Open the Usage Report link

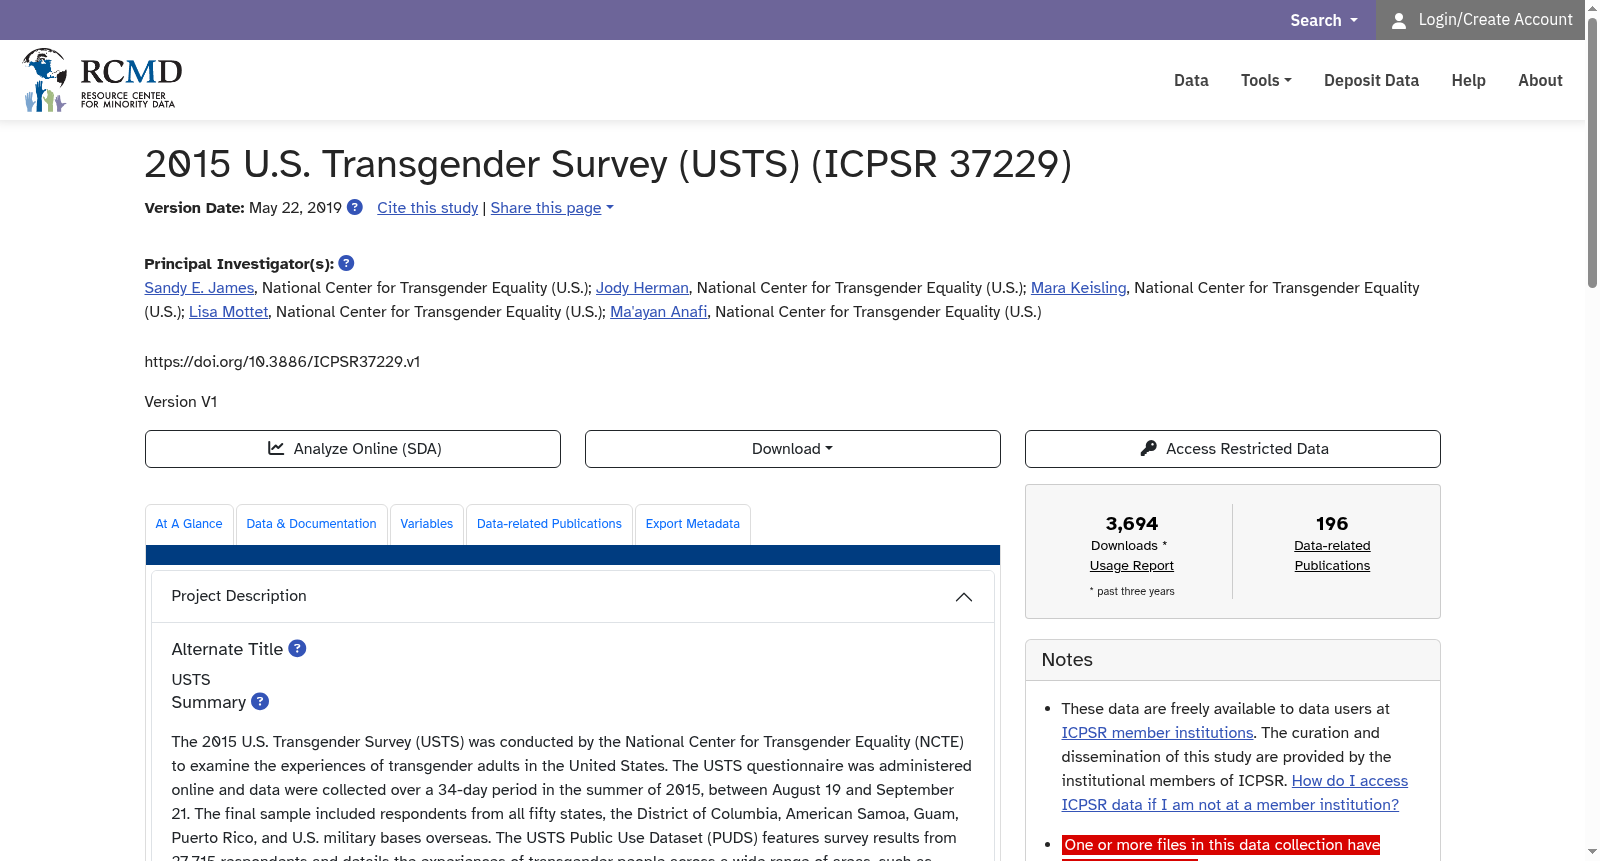[1132, 565]
